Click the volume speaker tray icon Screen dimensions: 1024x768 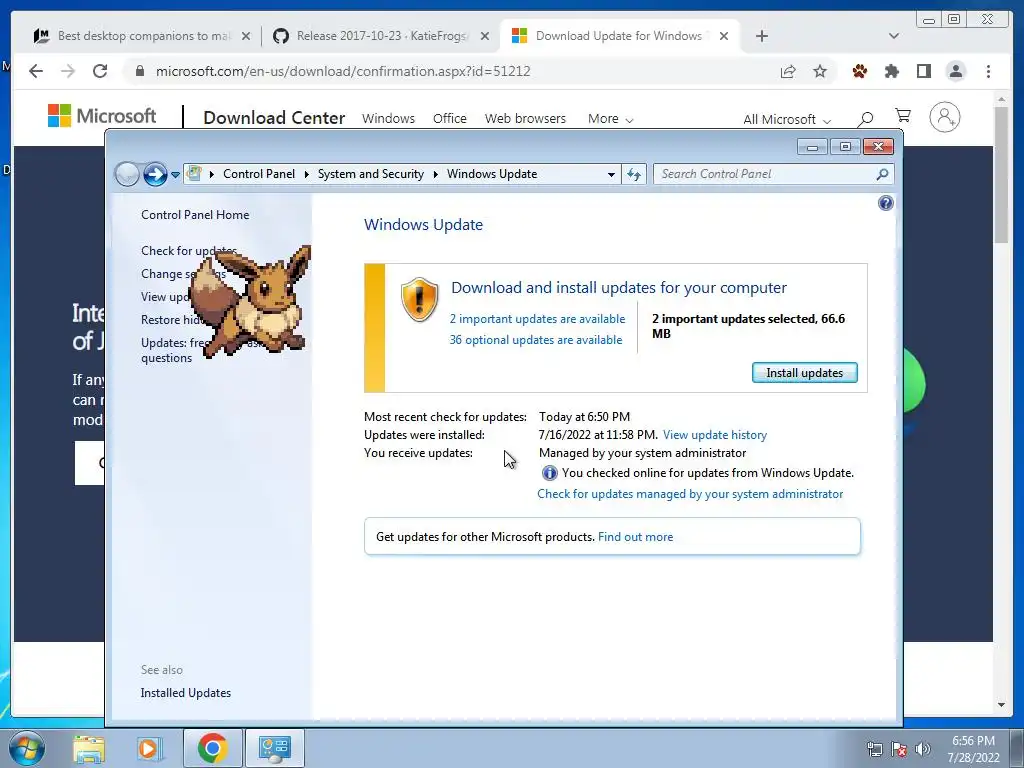pyautogui.click(x=923, y=749)
